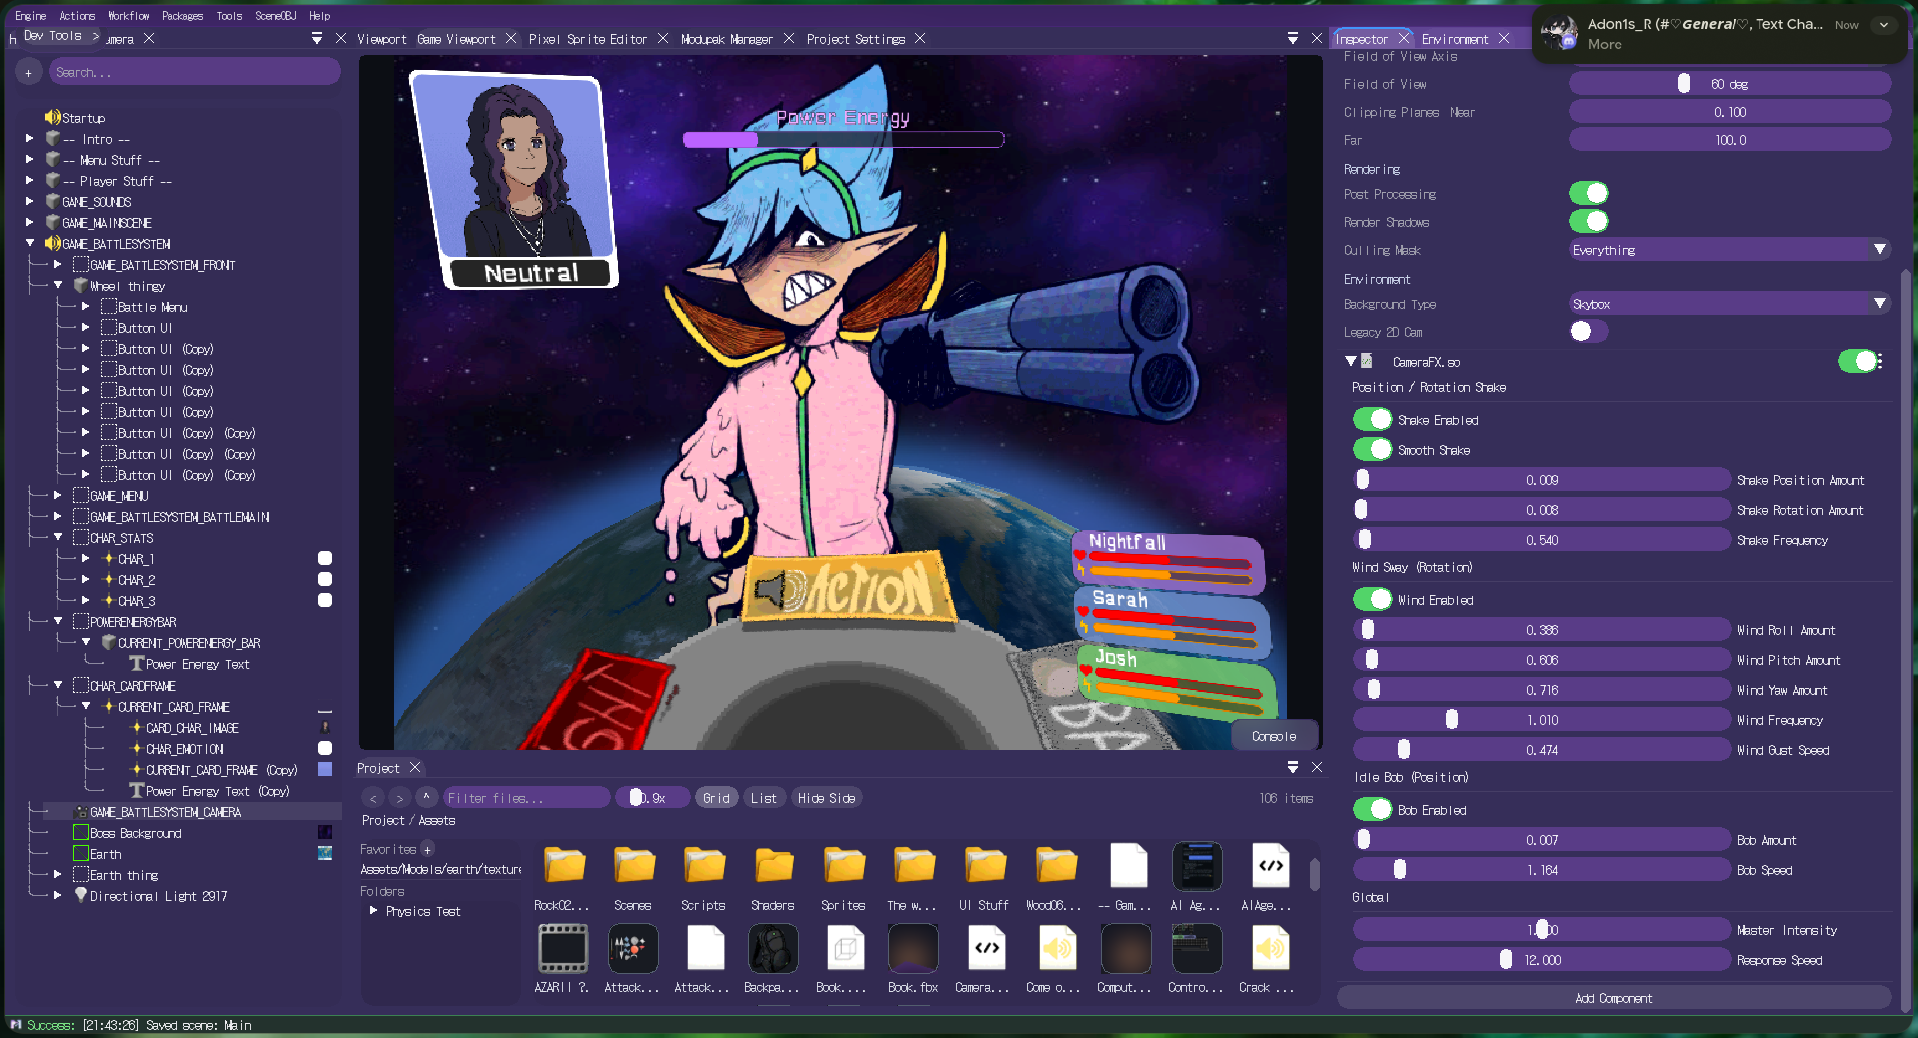
Task: Open the Workflow menu
Action: coord(129,15)
